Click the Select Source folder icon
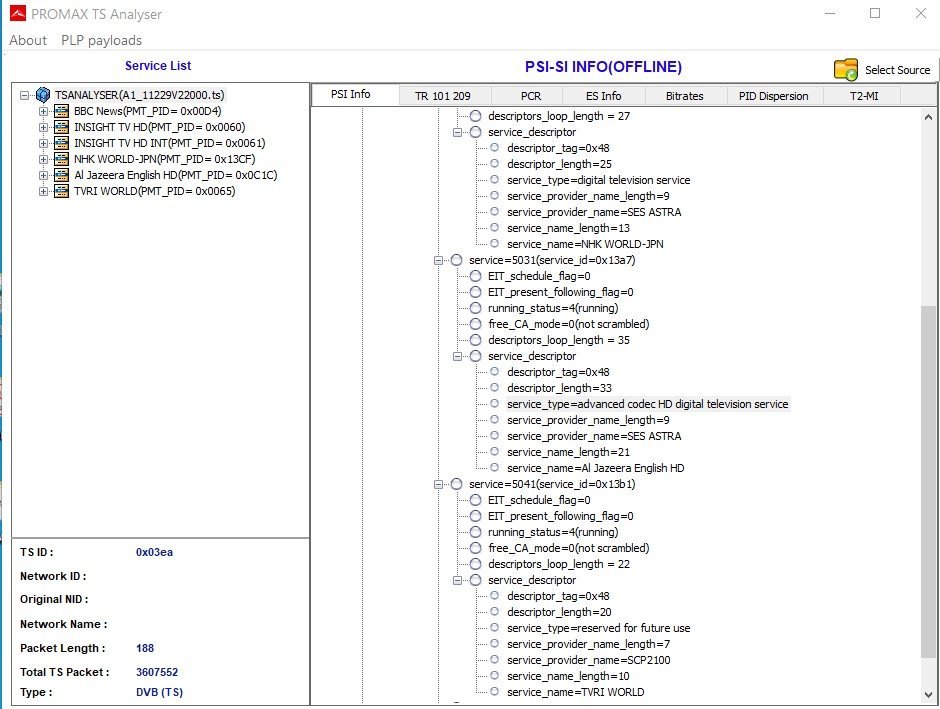Screen dimensions: 940x709 (x=846, y=70)
